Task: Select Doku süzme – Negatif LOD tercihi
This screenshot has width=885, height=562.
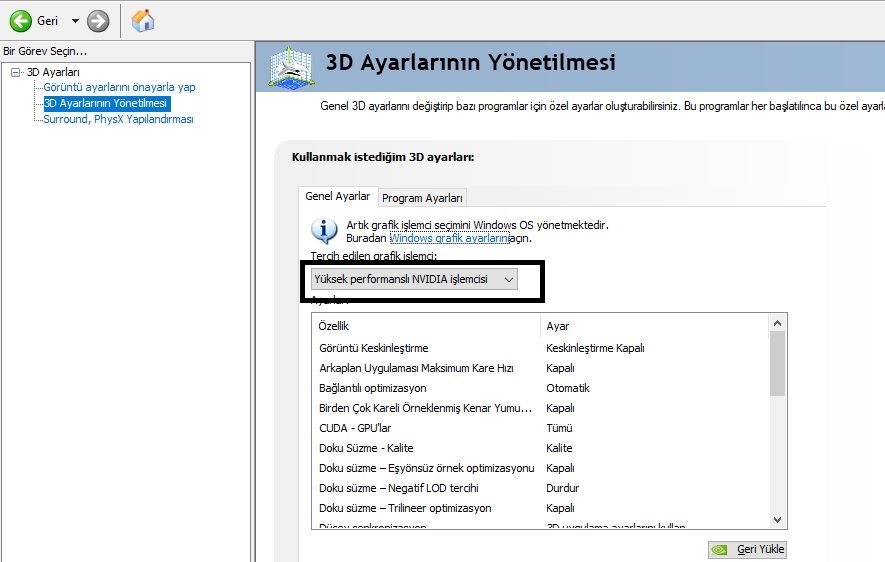Action: 540,488
